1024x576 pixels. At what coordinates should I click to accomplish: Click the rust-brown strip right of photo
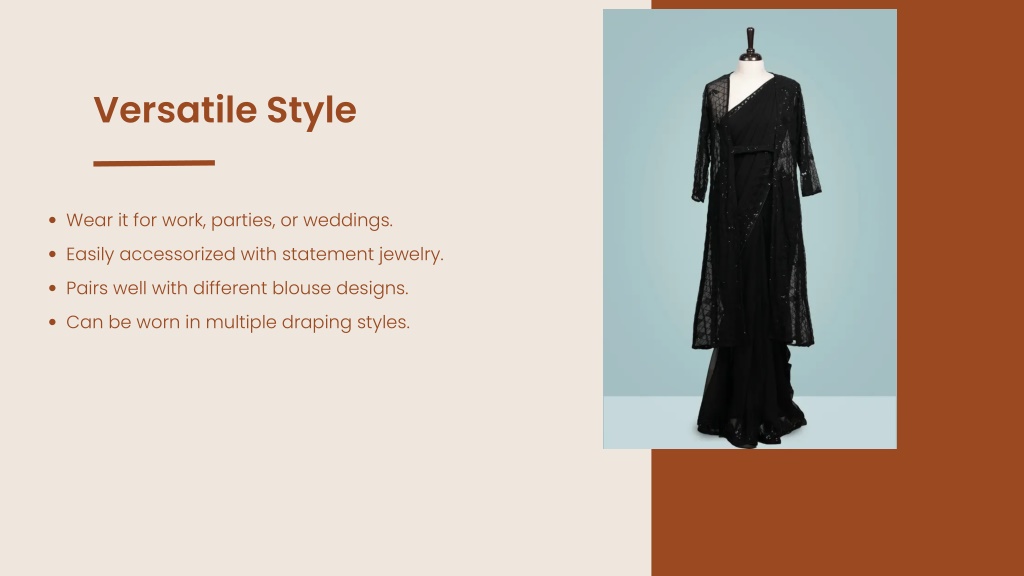pyautogui.click(x=960, y=229)
